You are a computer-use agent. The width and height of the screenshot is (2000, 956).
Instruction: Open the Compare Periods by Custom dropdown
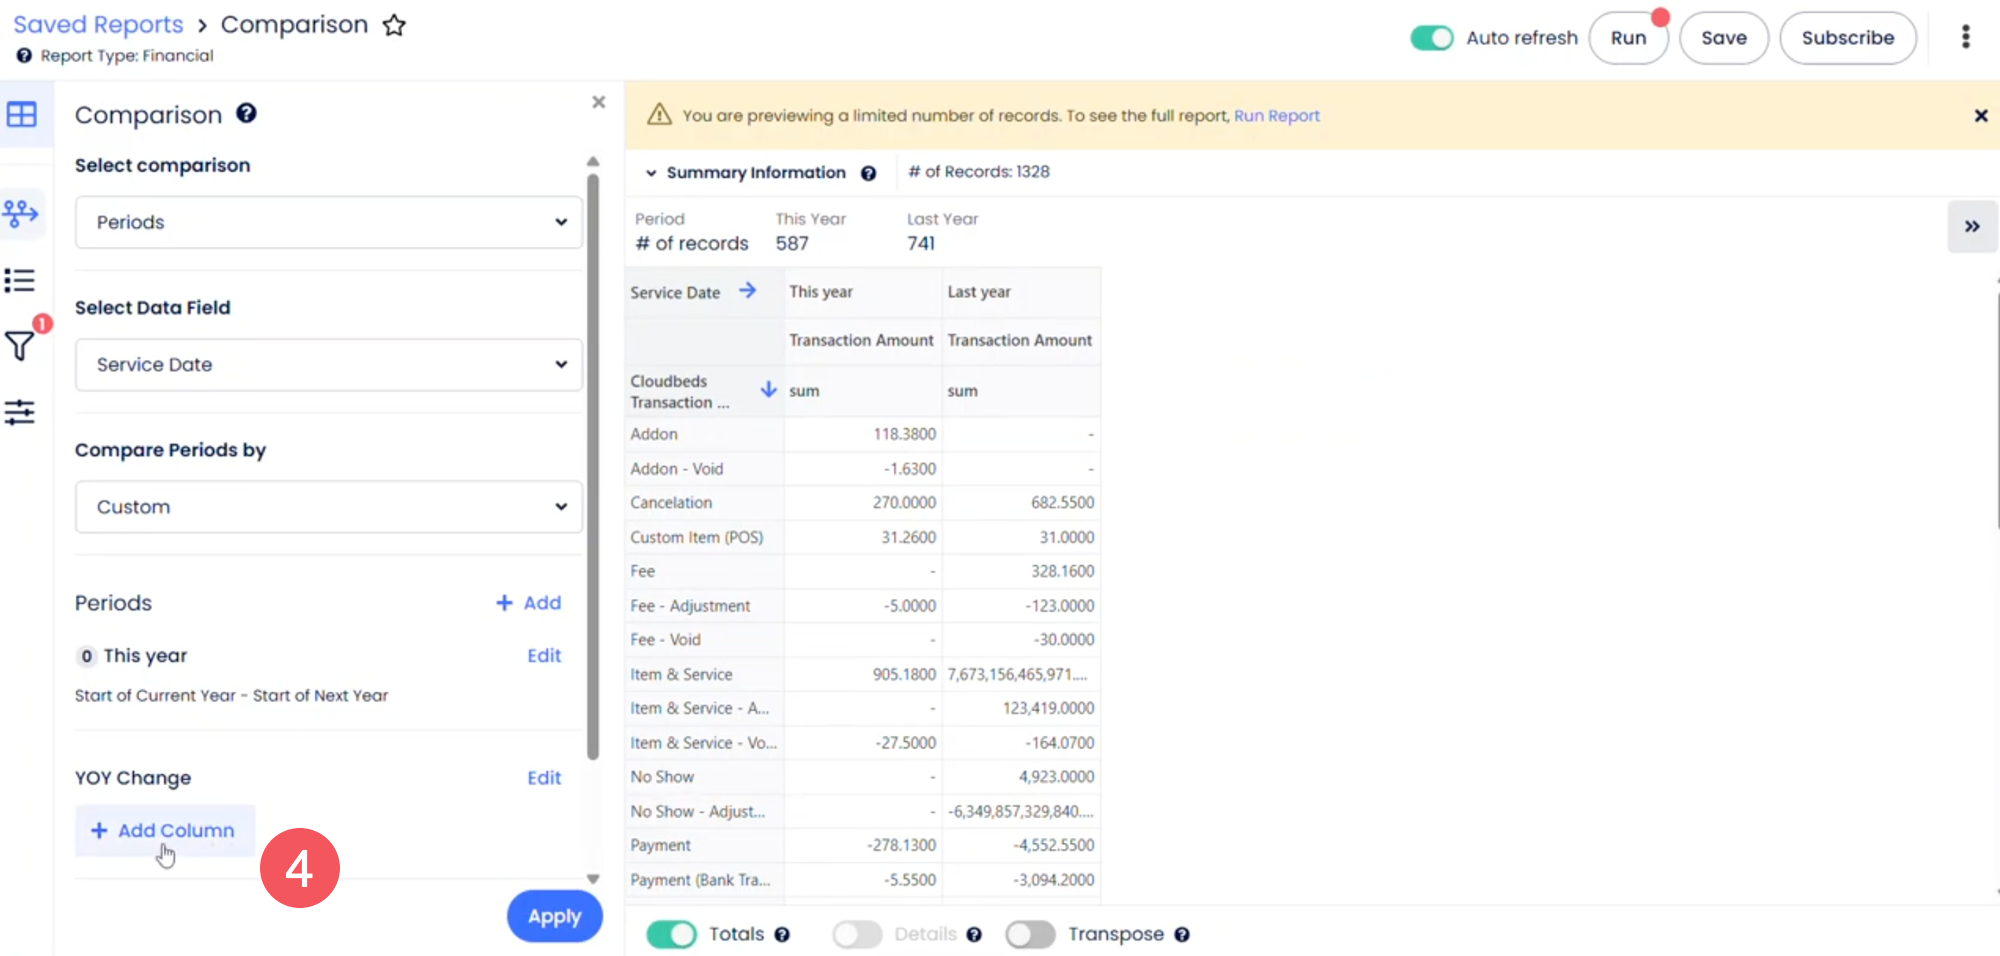[x=328, y=507]
